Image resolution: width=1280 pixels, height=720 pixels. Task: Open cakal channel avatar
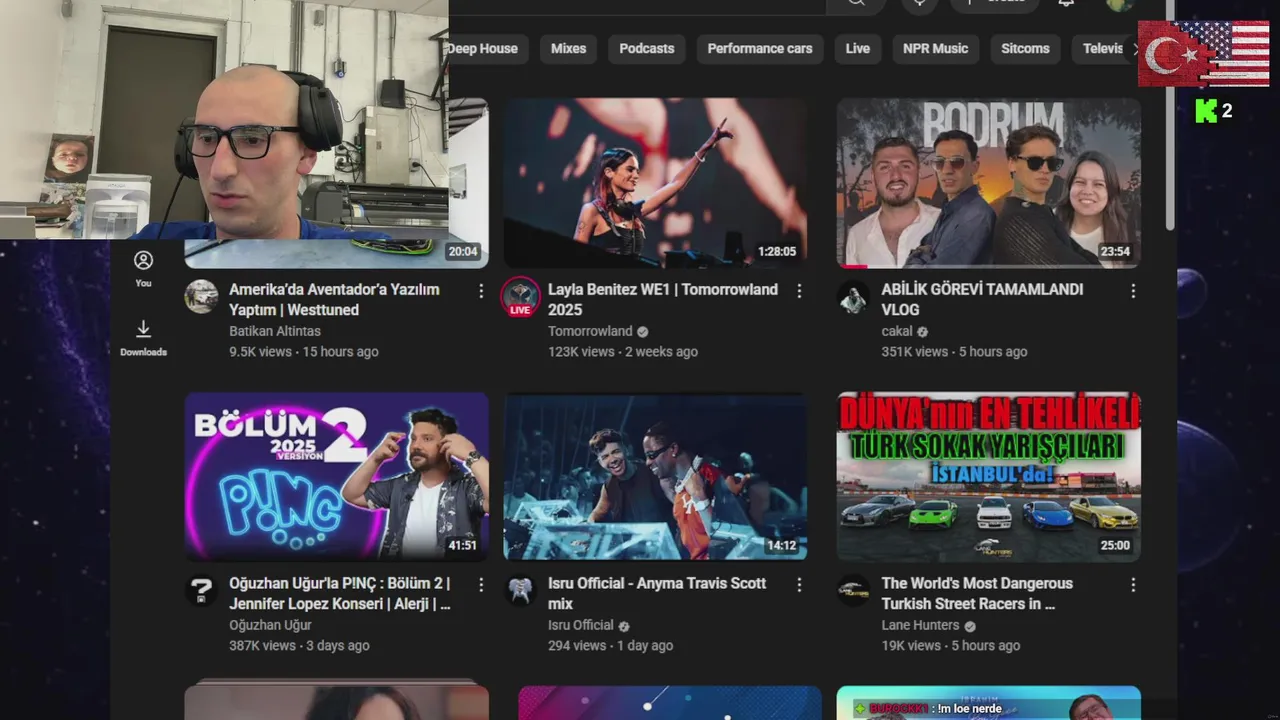pyautogui.click(x=854, y=297)
